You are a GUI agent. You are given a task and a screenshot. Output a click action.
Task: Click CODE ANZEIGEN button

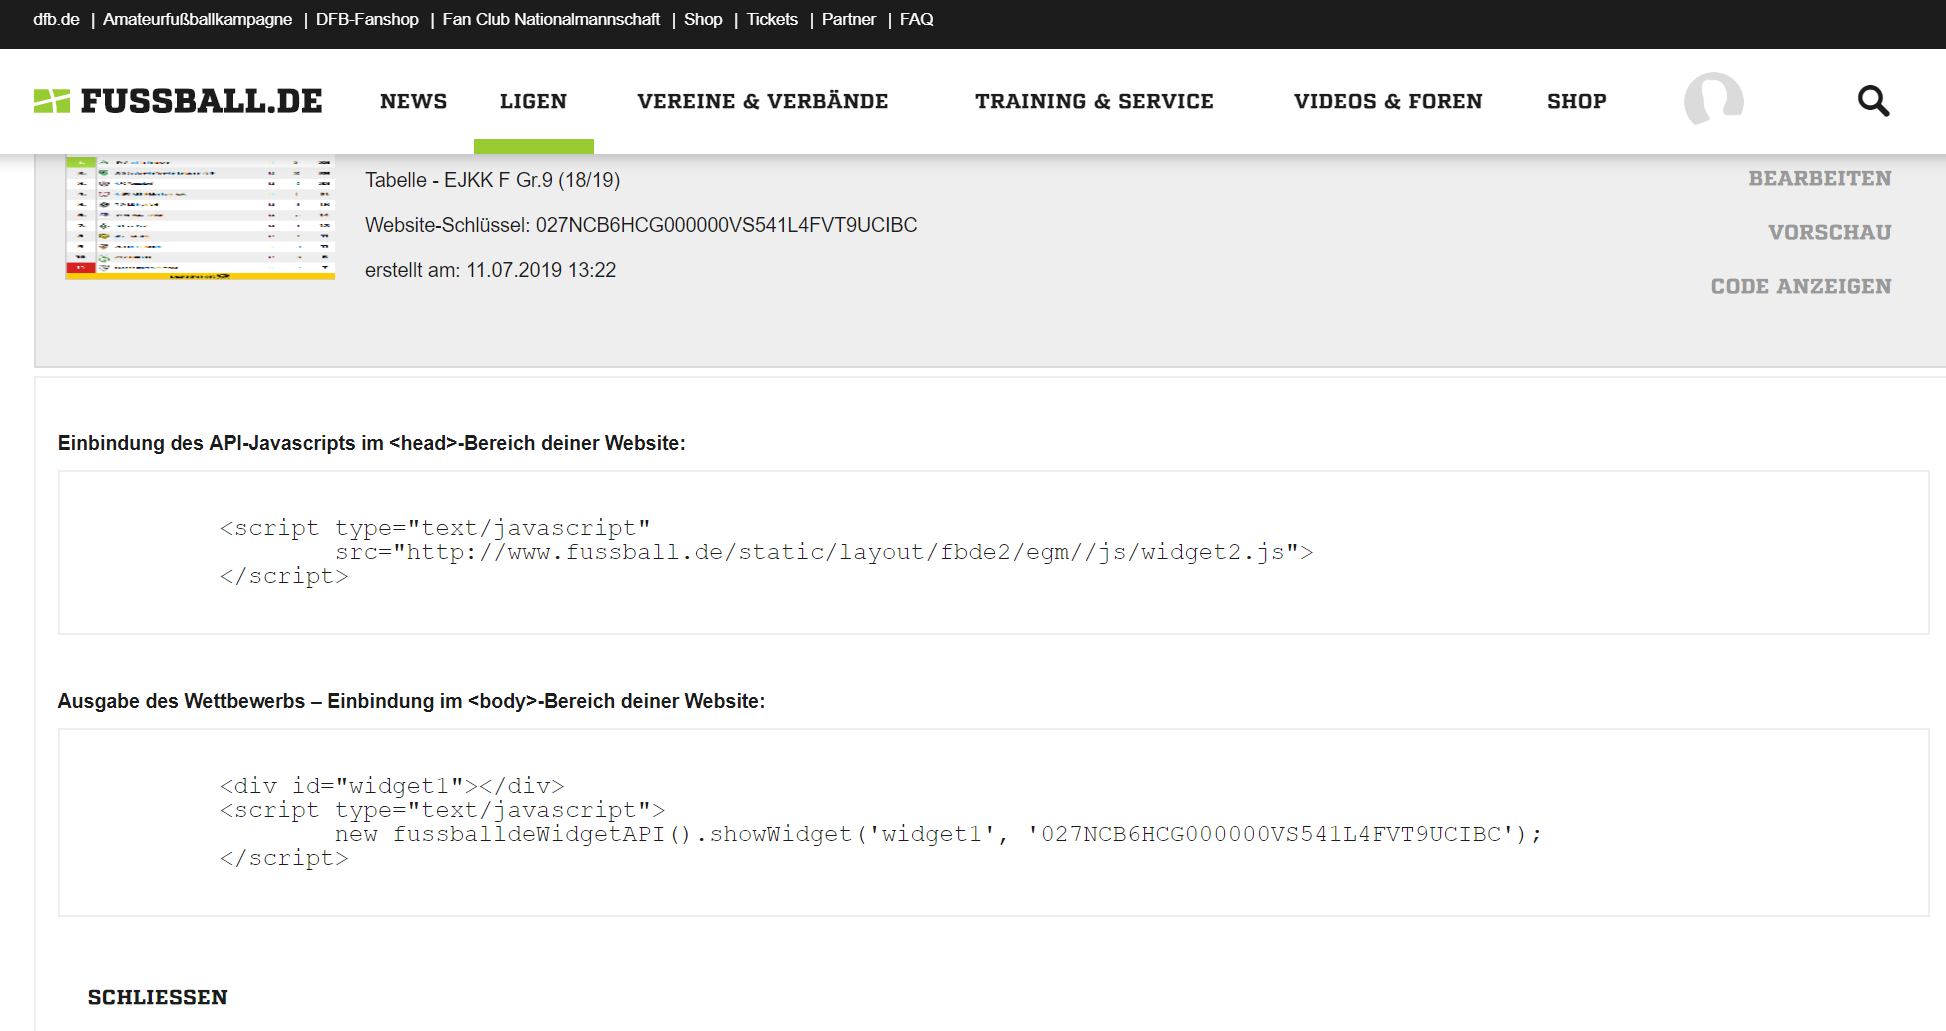pyautogui.click(x=1800, y=286)
